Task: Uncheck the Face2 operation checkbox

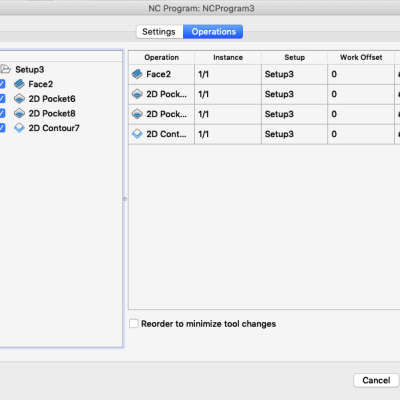Action: coord(2,84)
